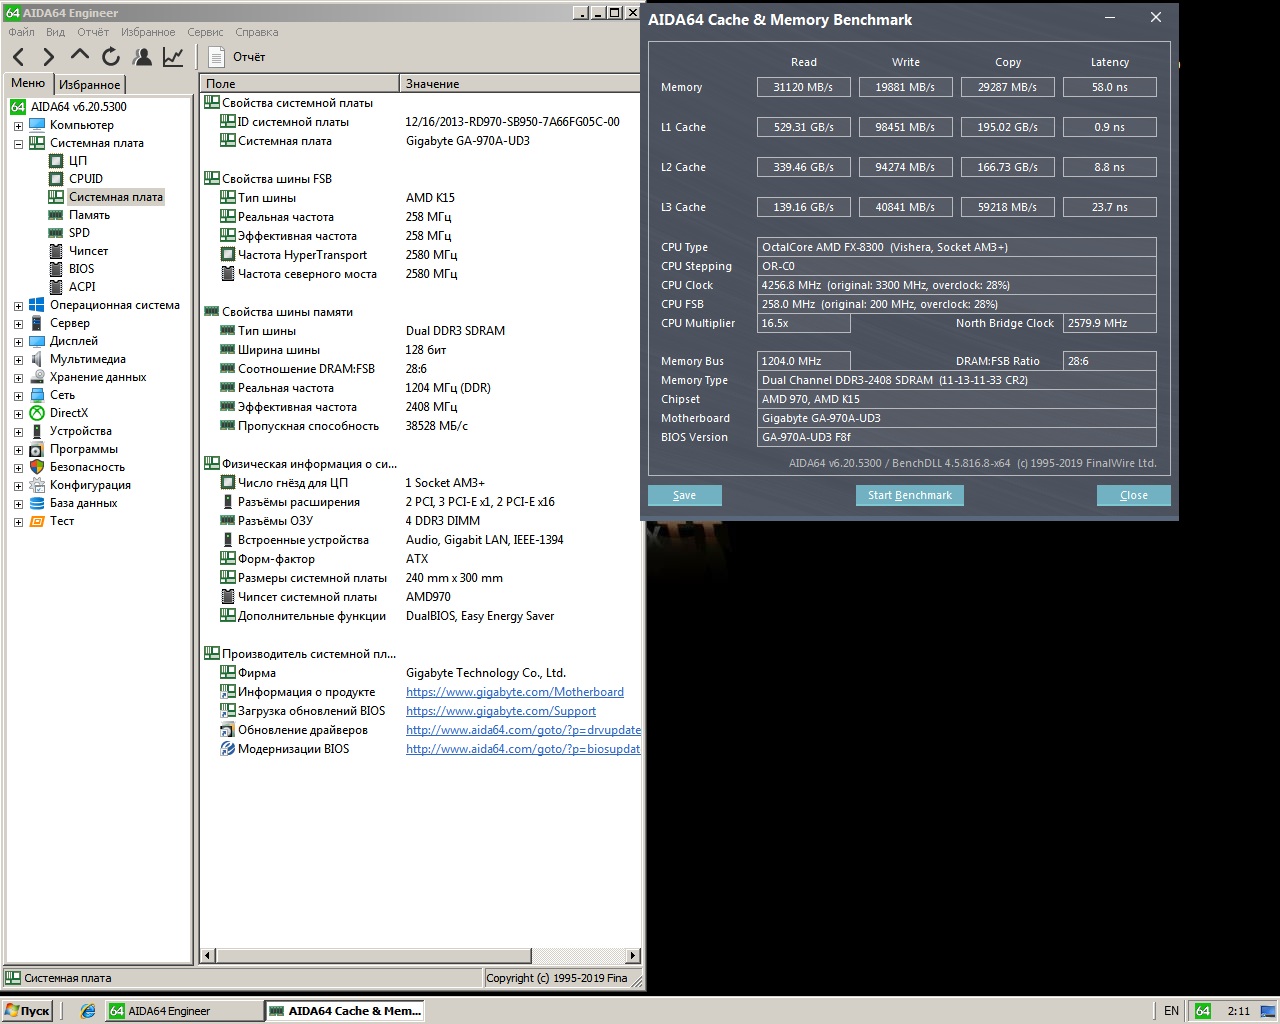Screen dimensions: 1280x1024
Task: Open the BIOS update biosupdate link
Action: tap(523, 749)
